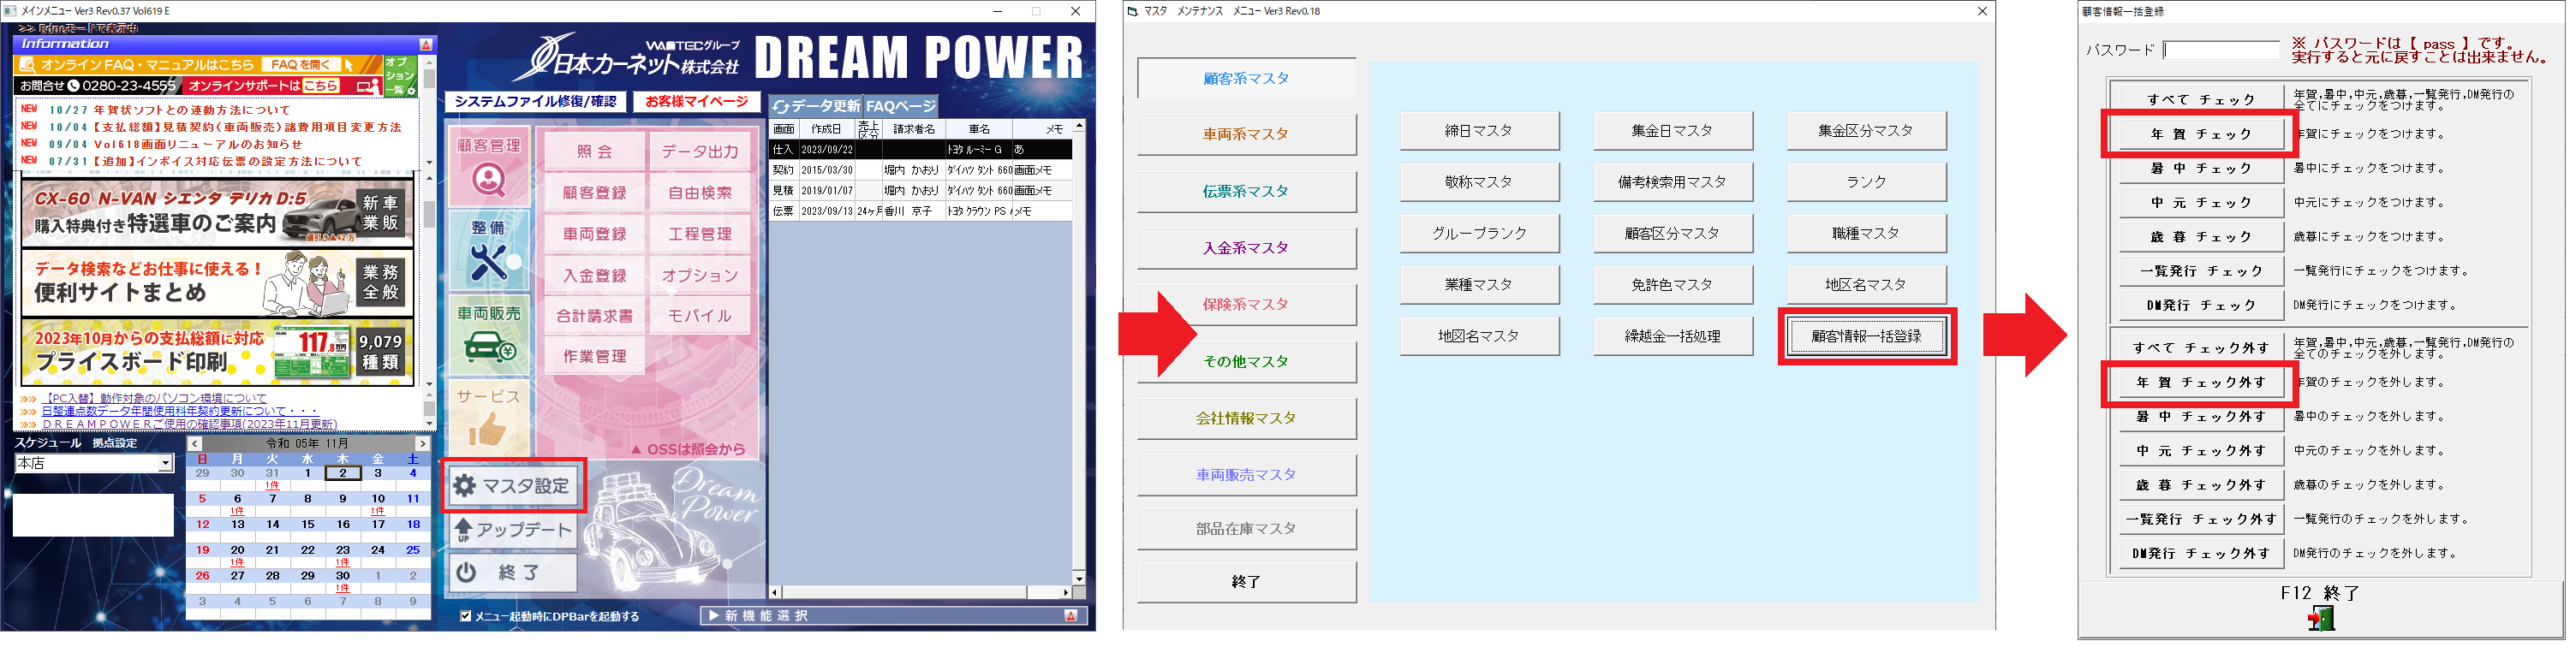
Task: Go to next month in calendar
Action: click(x=422, y=444)
